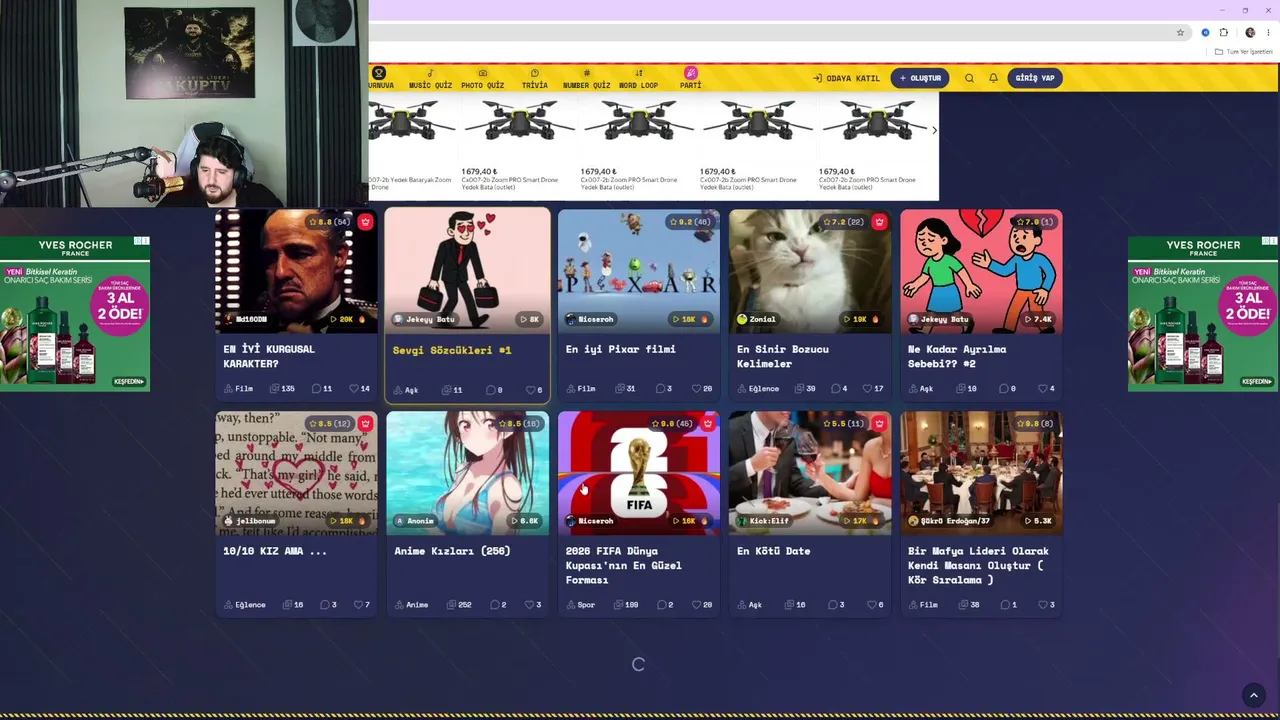Like the Anime Kızları (256) card

(531, 605)
